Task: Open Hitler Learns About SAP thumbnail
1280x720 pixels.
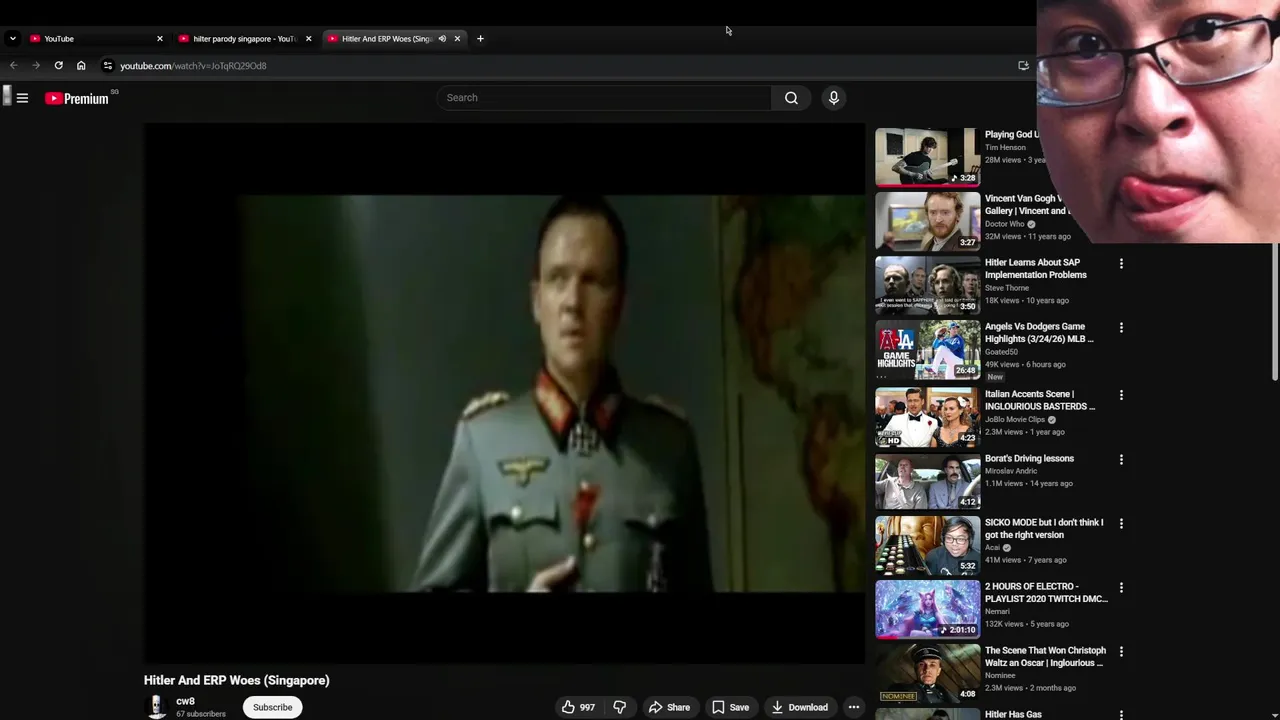Action: point(928,285)
